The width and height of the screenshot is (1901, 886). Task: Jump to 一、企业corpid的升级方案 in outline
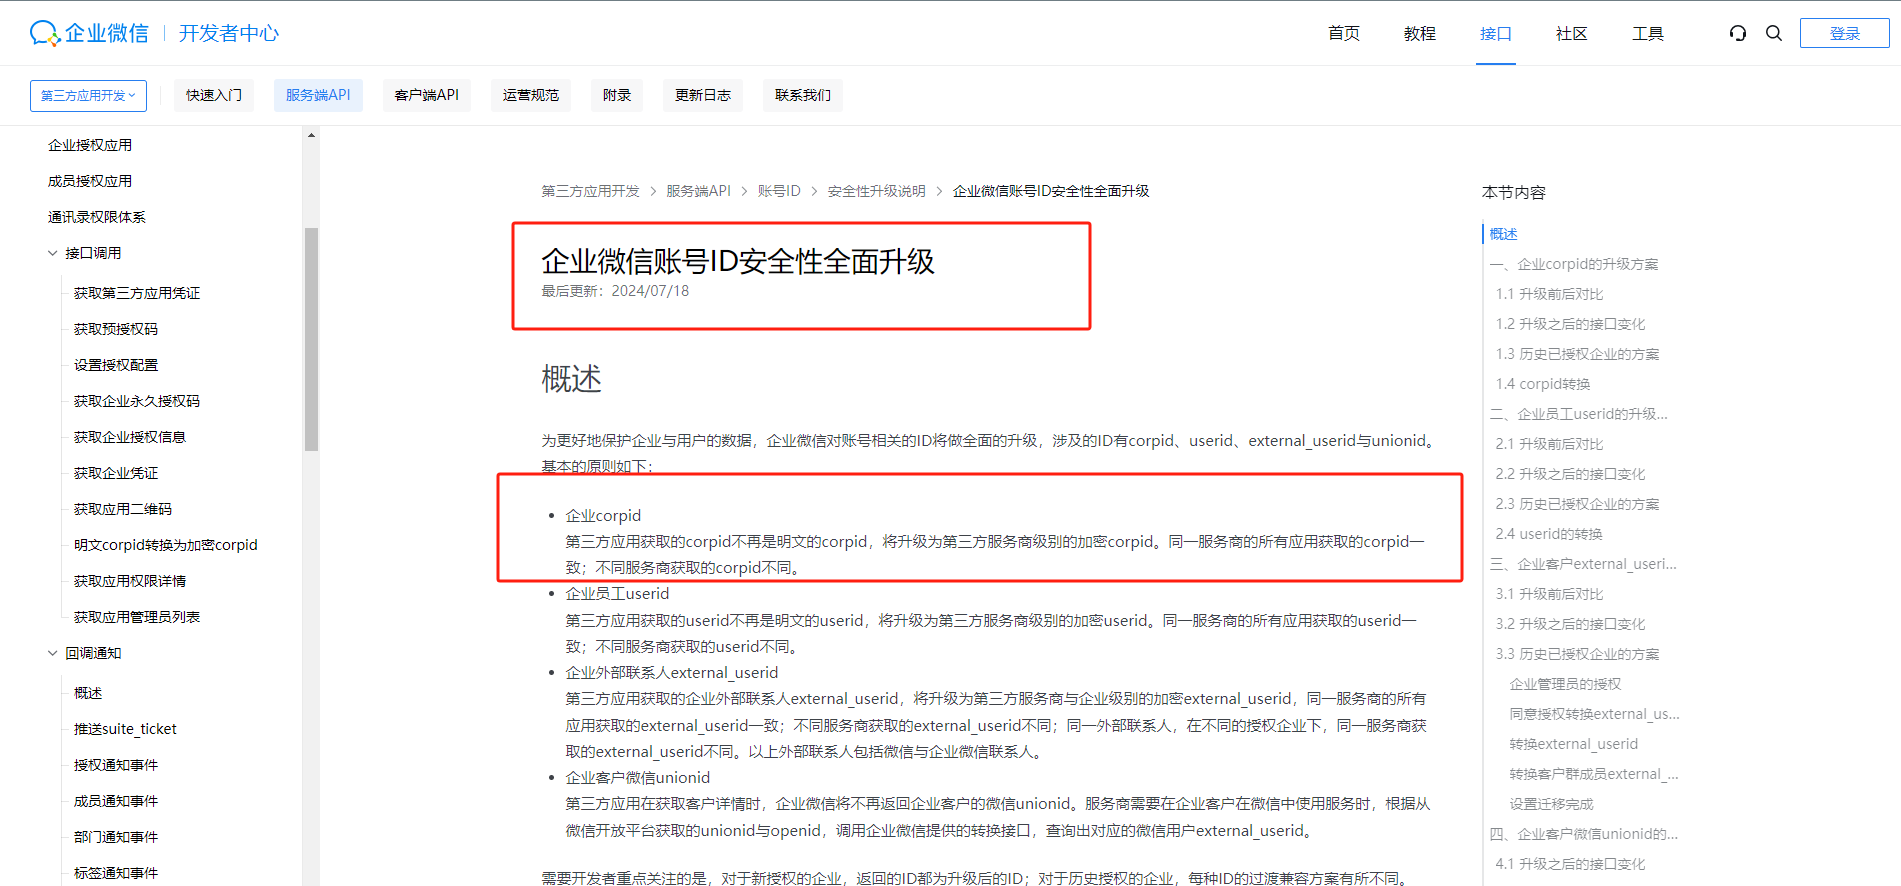(1574, 264)
